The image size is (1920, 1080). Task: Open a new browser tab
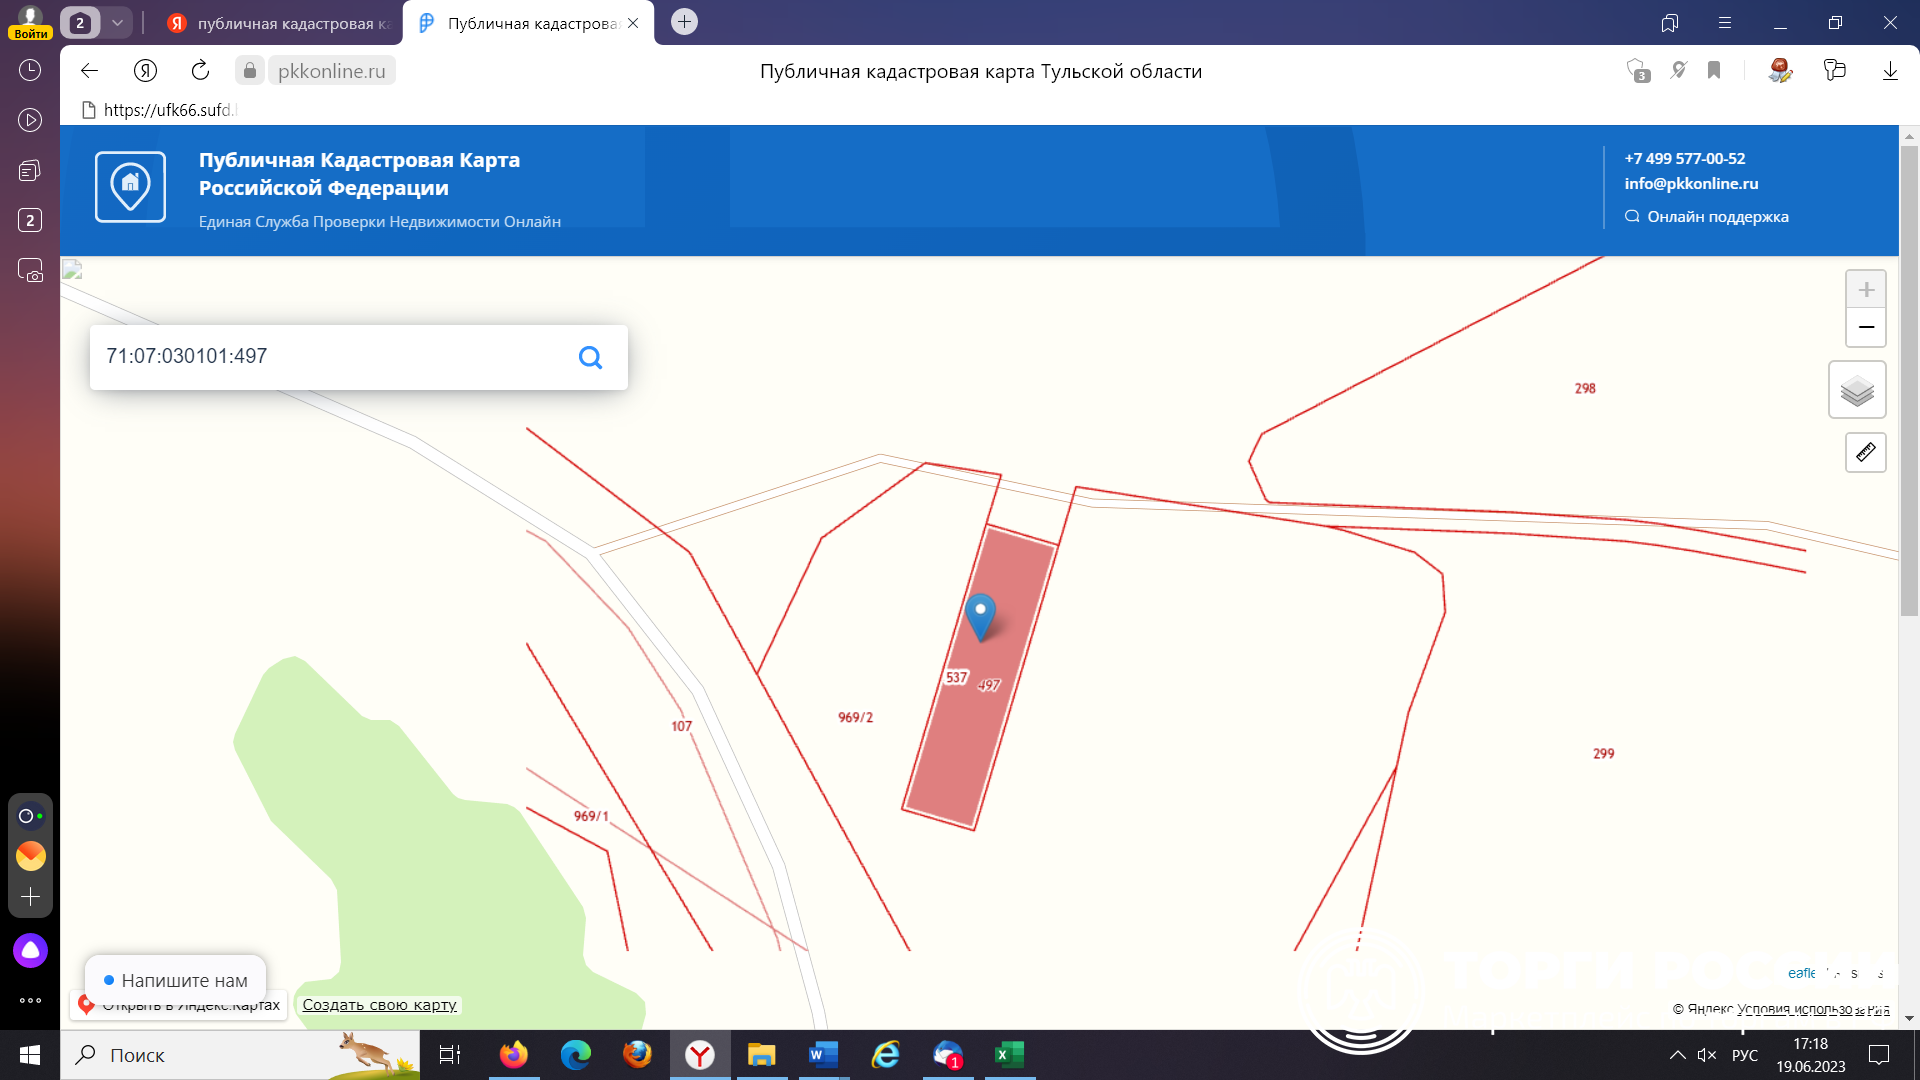(x=684, y=22)
